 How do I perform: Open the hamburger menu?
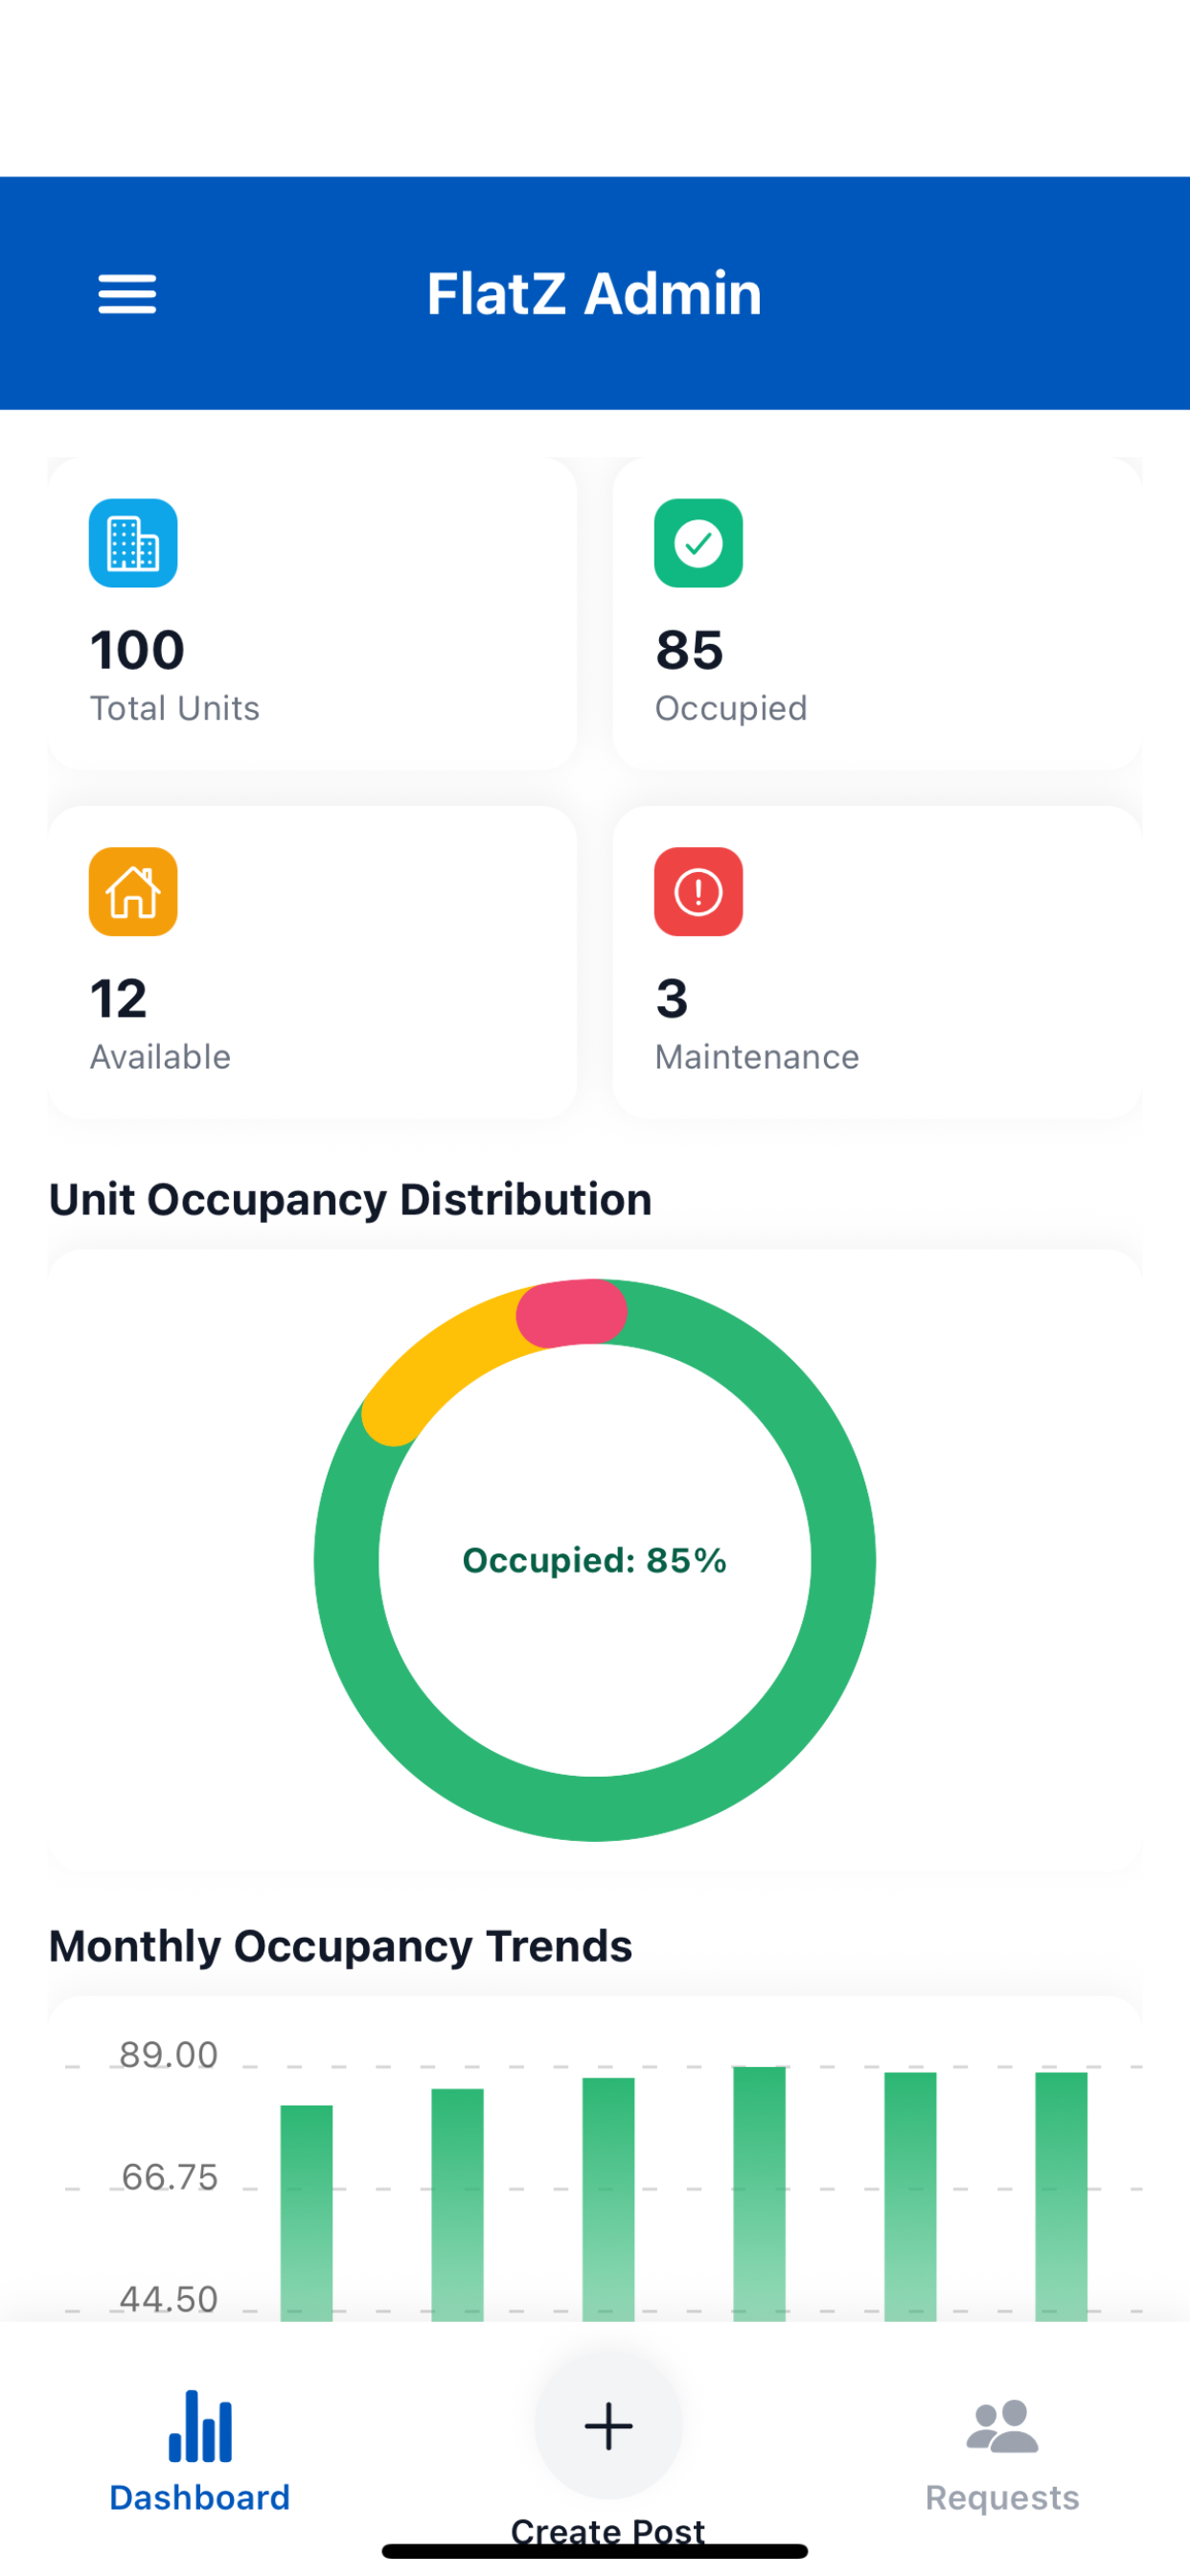[x=127, y=294]
